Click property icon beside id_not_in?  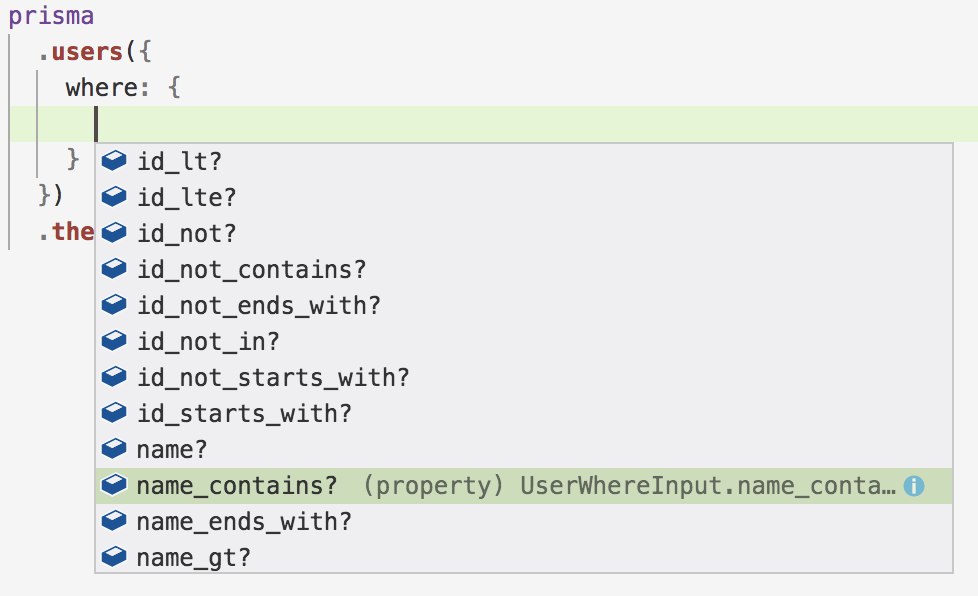click(114, 341)
